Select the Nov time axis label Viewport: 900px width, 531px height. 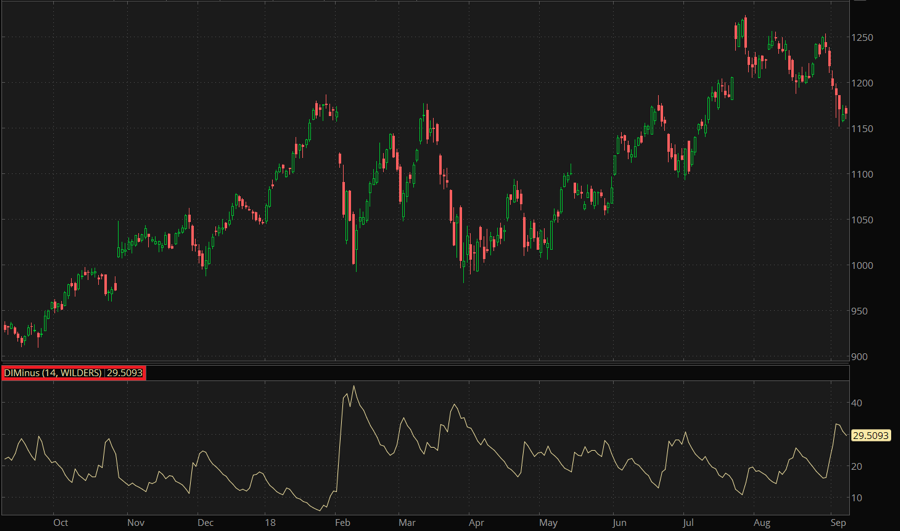click(x=136, y=522)
